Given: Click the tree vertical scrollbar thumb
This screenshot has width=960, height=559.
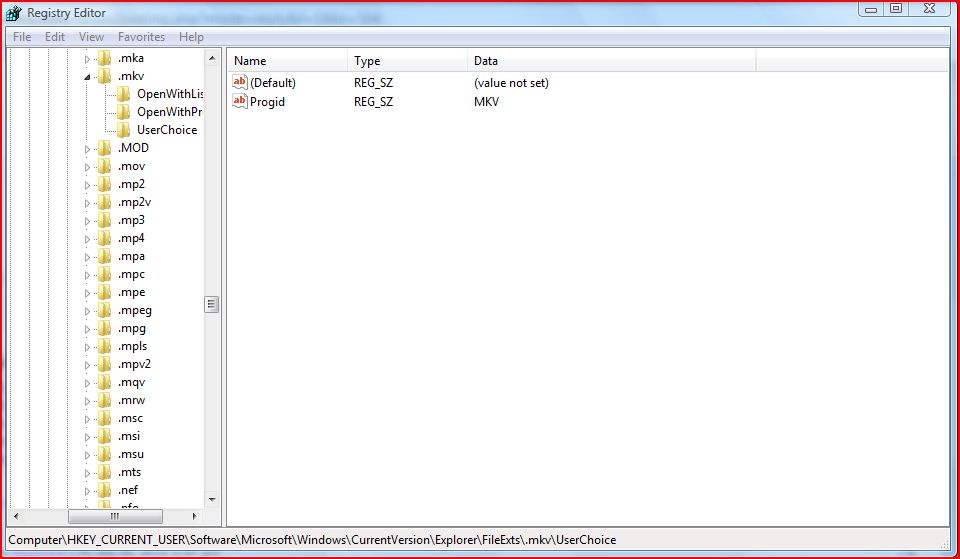Looking at the screenshot, I should 212,304.
